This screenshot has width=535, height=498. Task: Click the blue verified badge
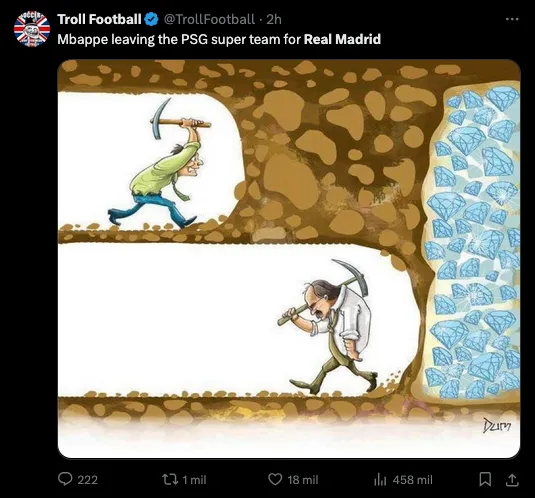151,19
